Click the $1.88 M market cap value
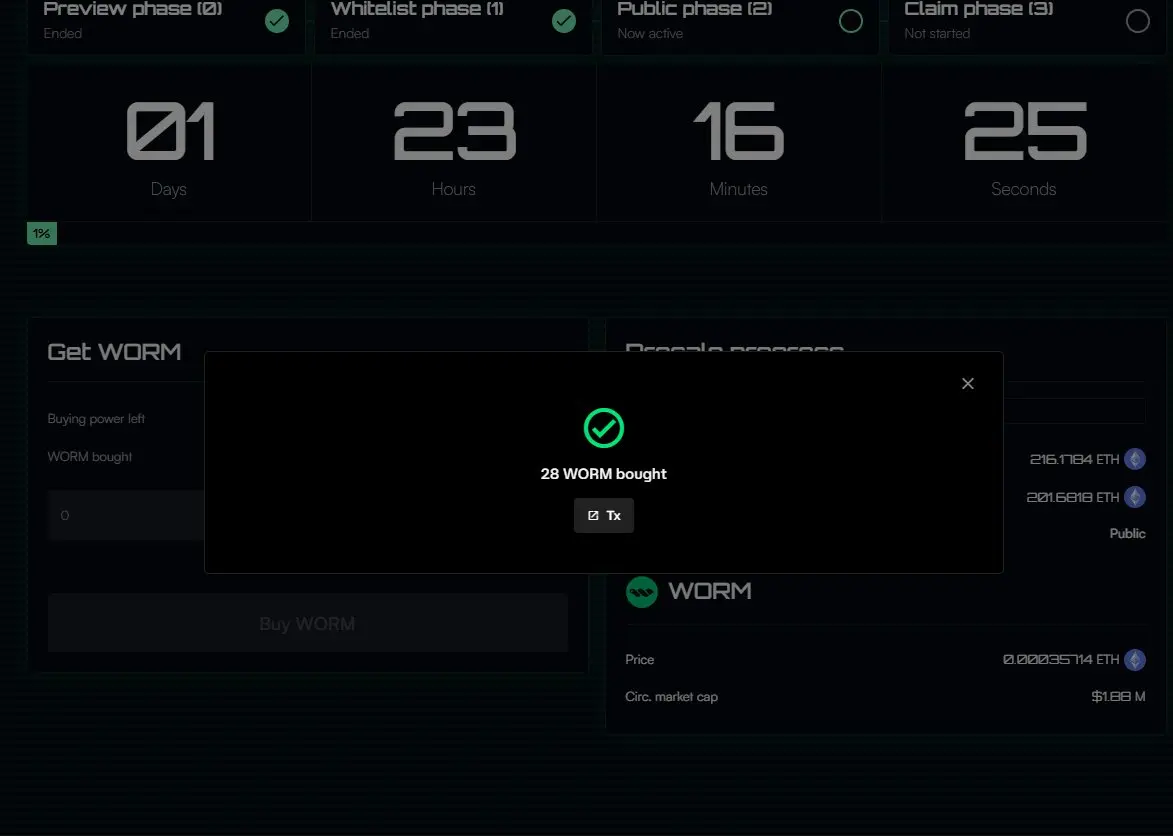 coord(1118,696)
